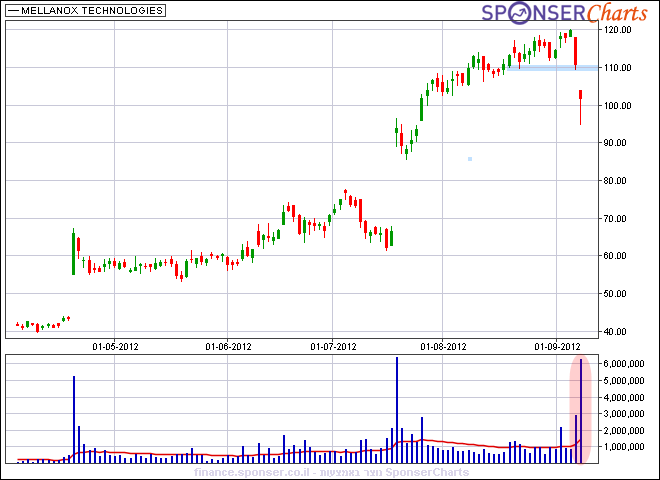Click the tallest volume spike in late July
The image size is (660, 480).
click(x=397, y=410)
